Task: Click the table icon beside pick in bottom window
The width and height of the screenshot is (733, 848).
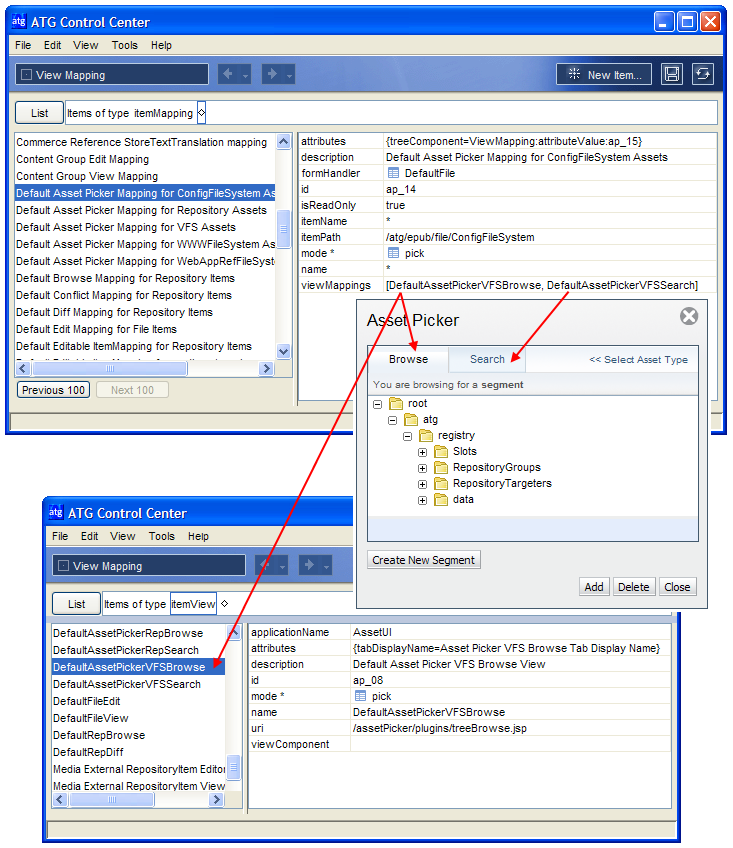Action: click(x=360, y=696)
